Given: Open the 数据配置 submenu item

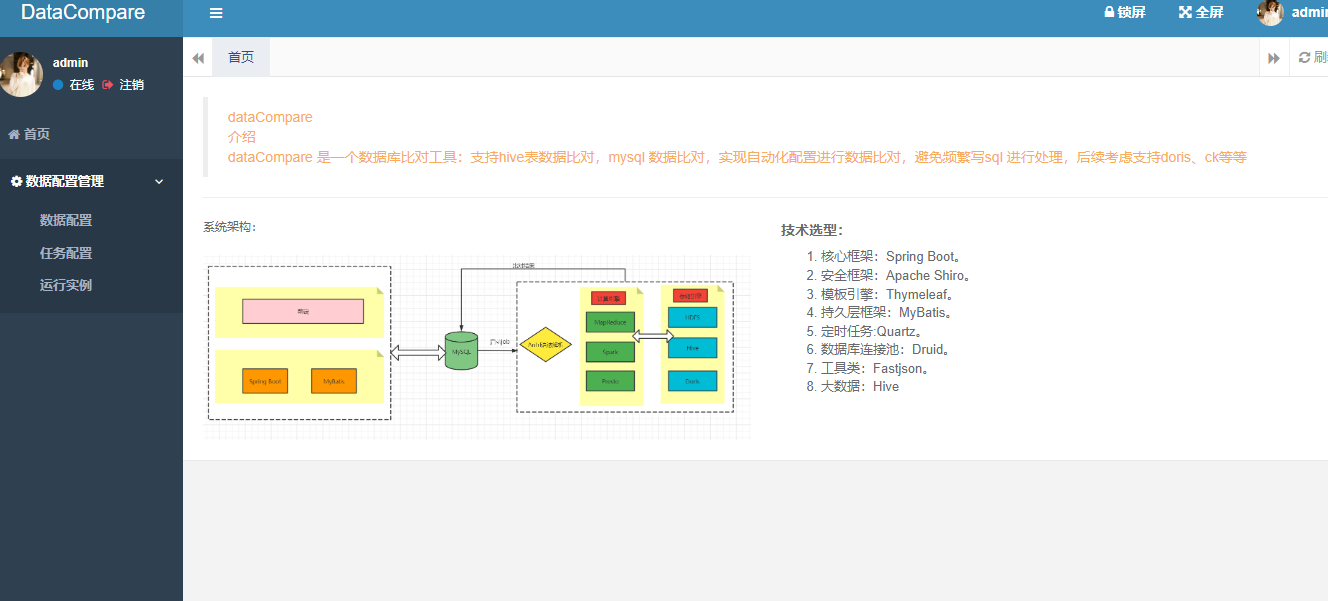Looking at the screenshot, I should click(x=66, y=220).
